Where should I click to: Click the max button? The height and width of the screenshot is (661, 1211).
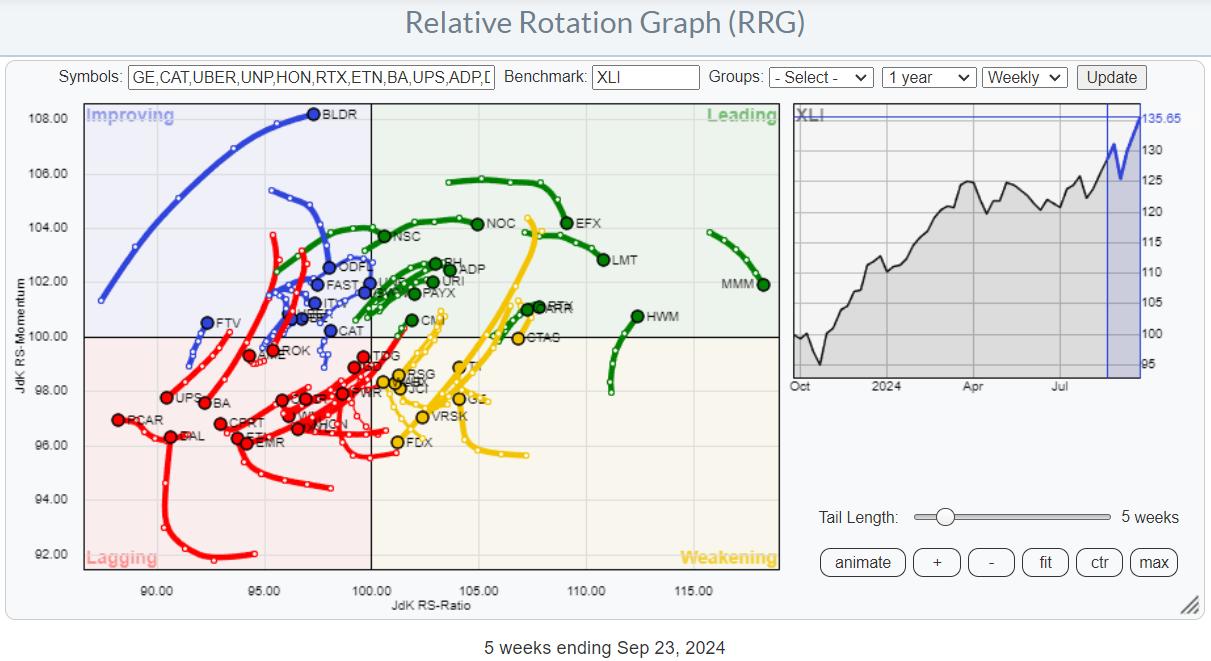[1154, 562]
